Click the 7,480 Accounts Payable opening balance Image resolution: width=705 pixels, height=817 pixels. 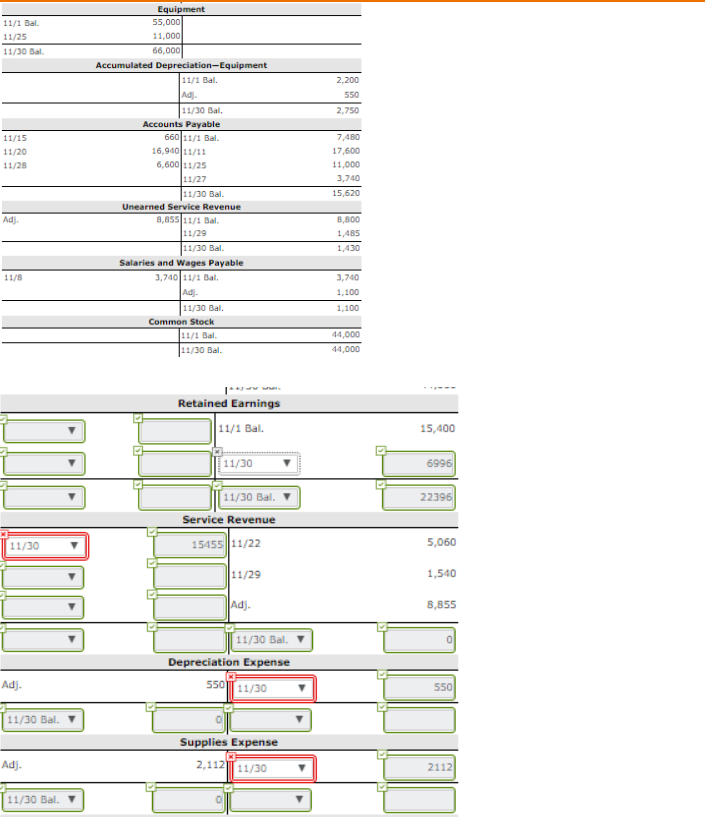[x=348, y=137]
